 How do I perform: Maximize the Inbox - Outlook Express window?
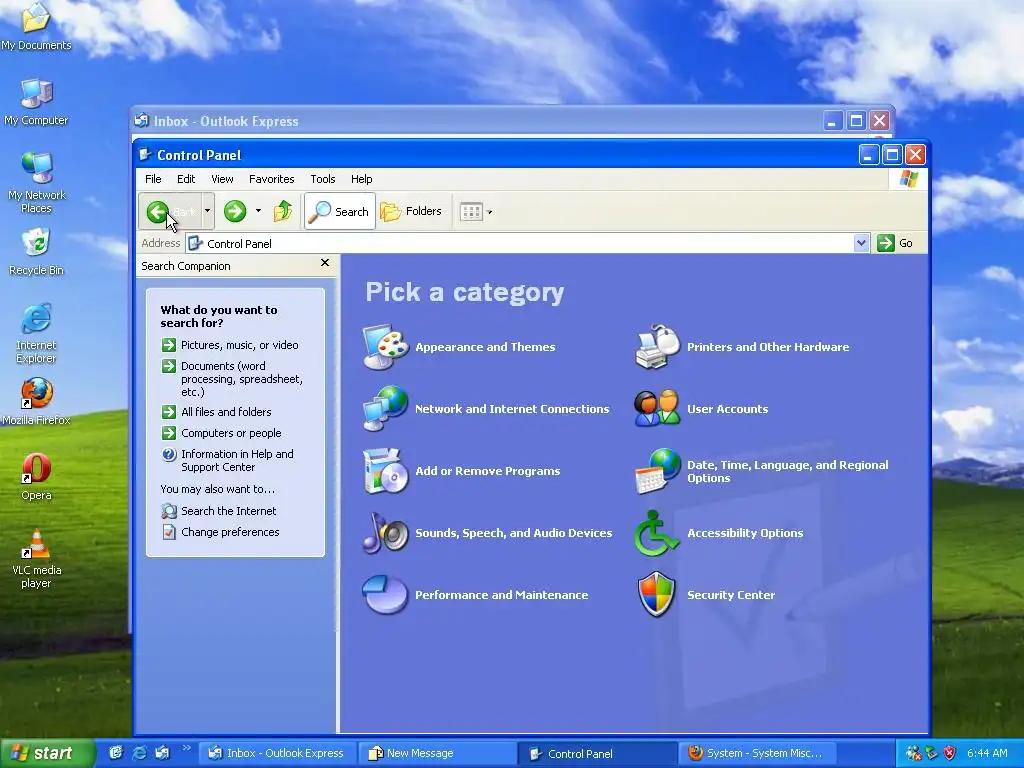(856, 121)
